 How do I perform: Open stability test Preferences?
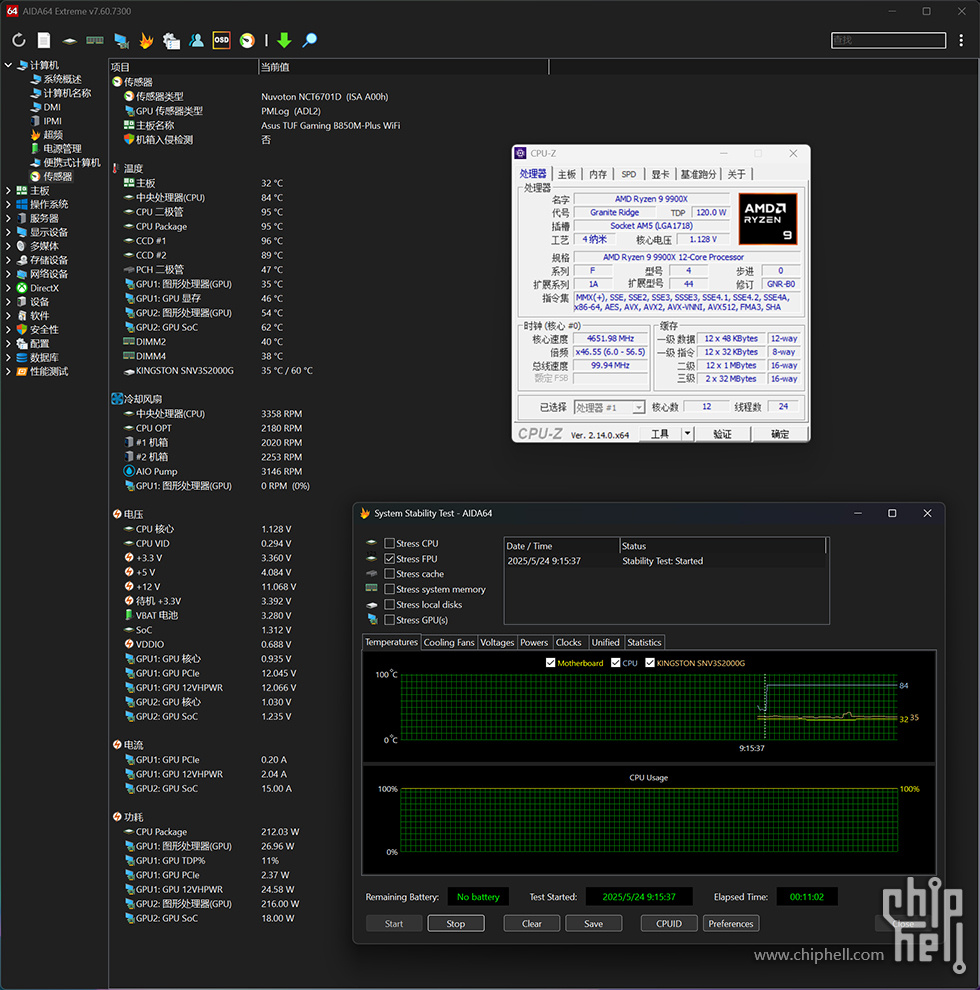(731, 923)
